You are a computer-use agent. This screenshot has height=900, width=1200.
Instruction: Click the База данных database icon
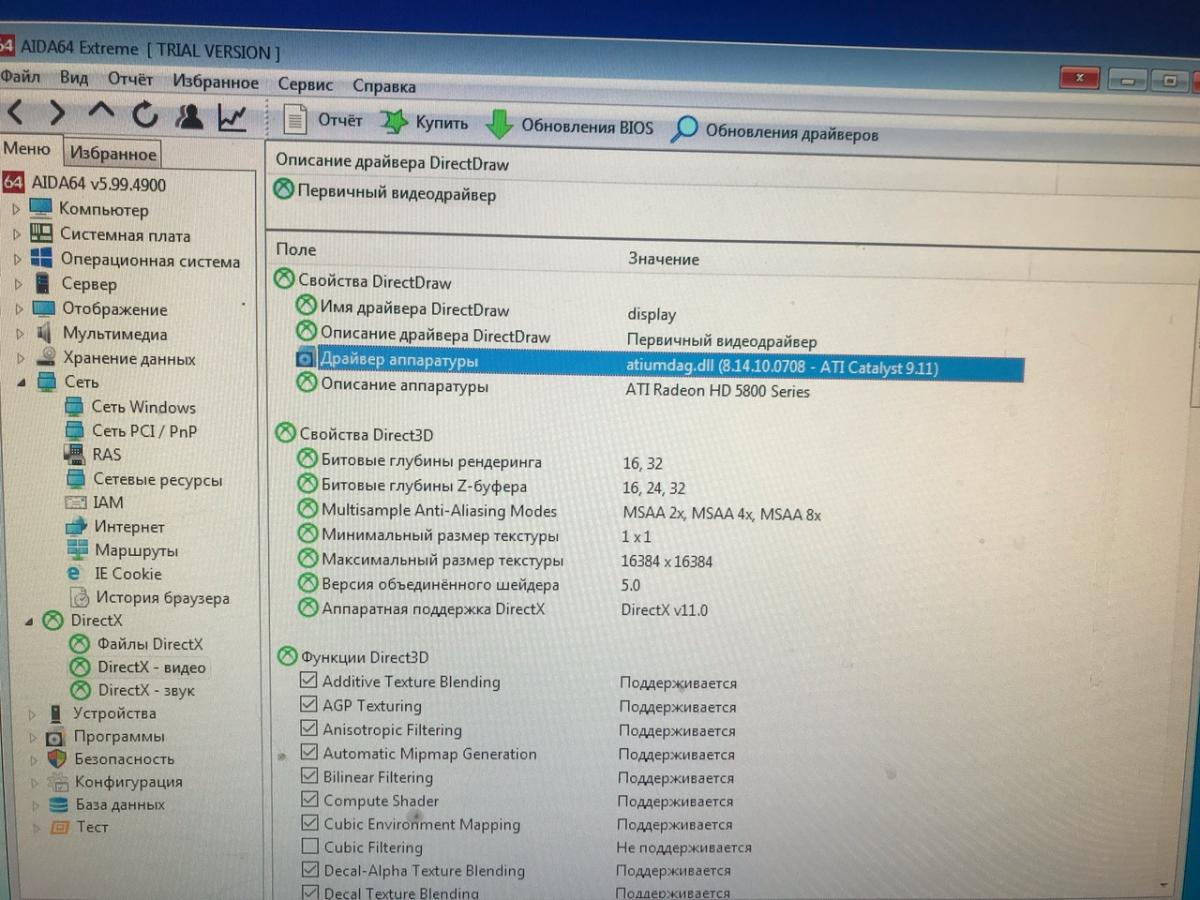(x=58, y=804)
